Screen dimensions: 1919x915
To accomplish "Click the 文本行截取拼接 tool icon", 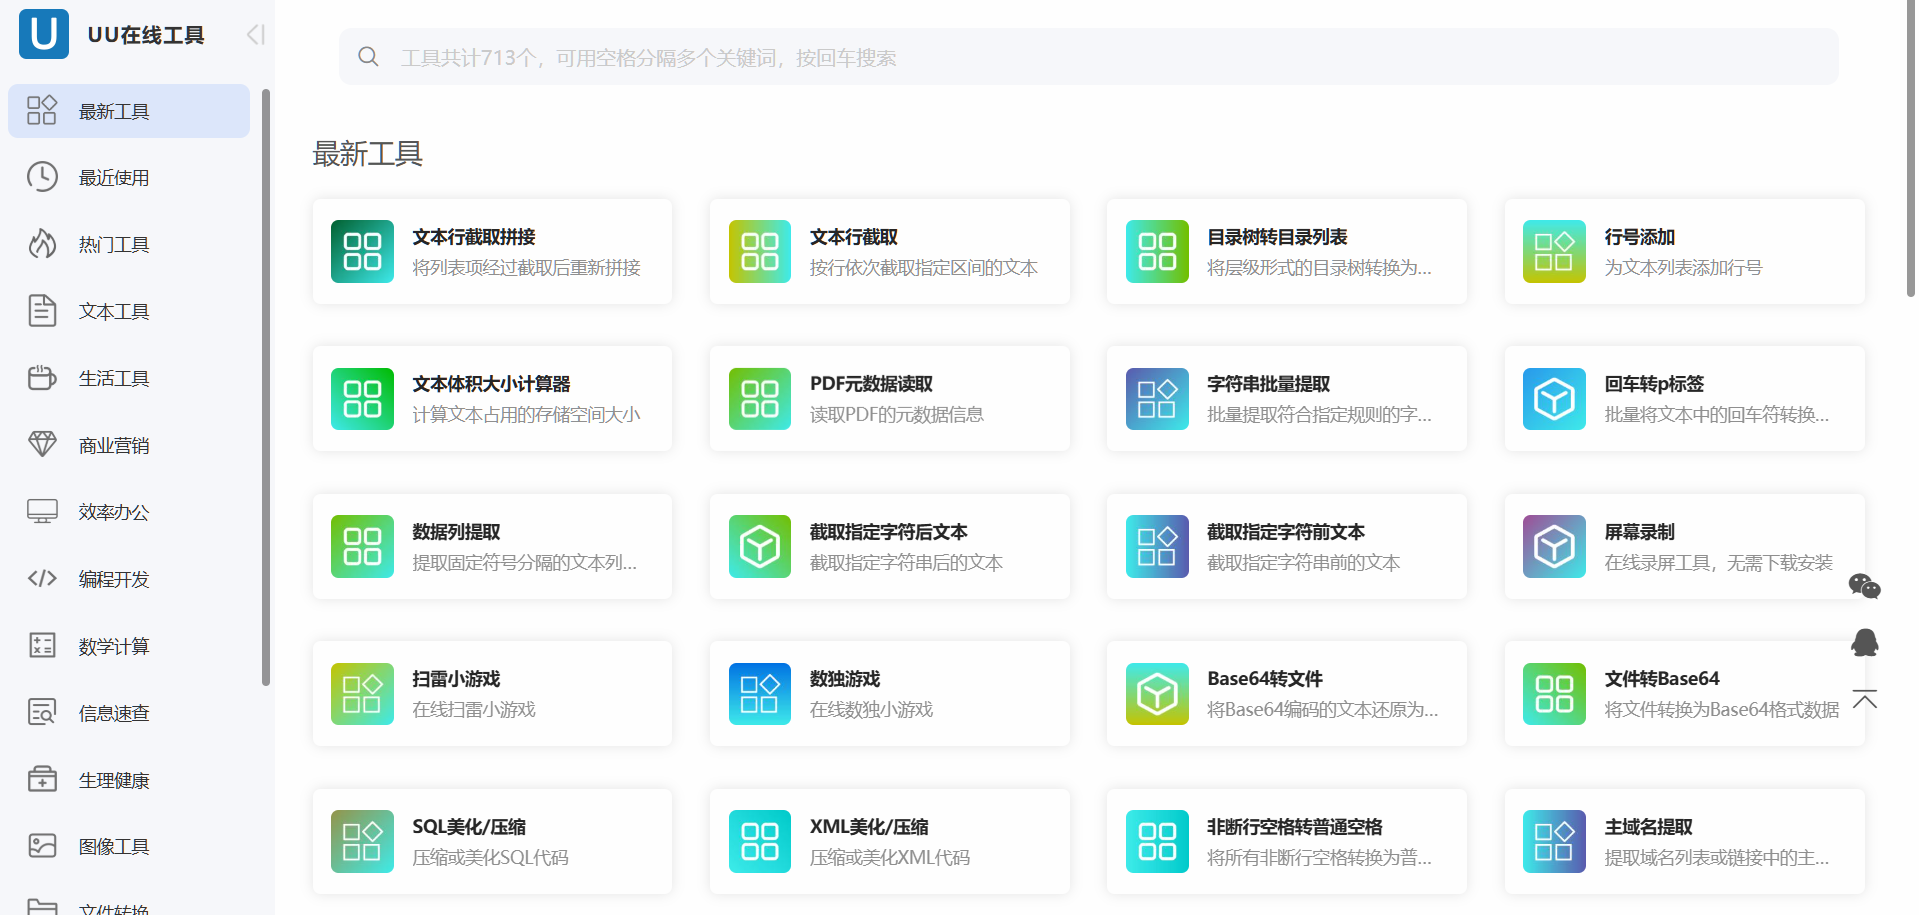I will point(362,252).
